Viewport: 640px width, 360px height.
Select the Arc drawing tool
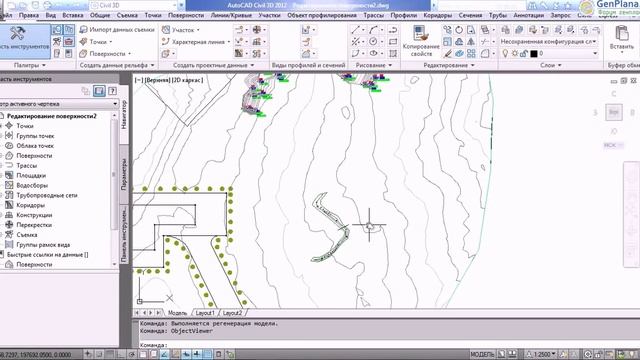pyautogui.click(x=373, y=30)
